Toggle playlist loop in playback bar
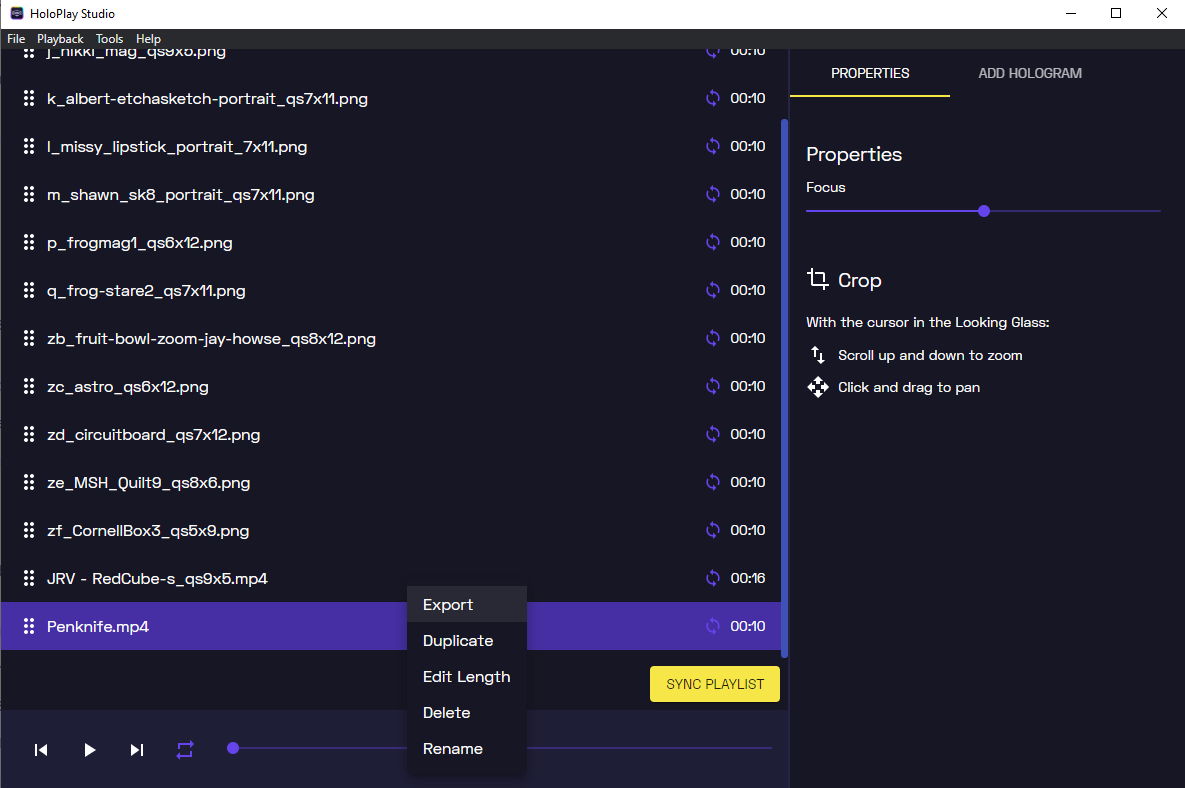The height and width of the screenshot is (788, 1185). 185,750
